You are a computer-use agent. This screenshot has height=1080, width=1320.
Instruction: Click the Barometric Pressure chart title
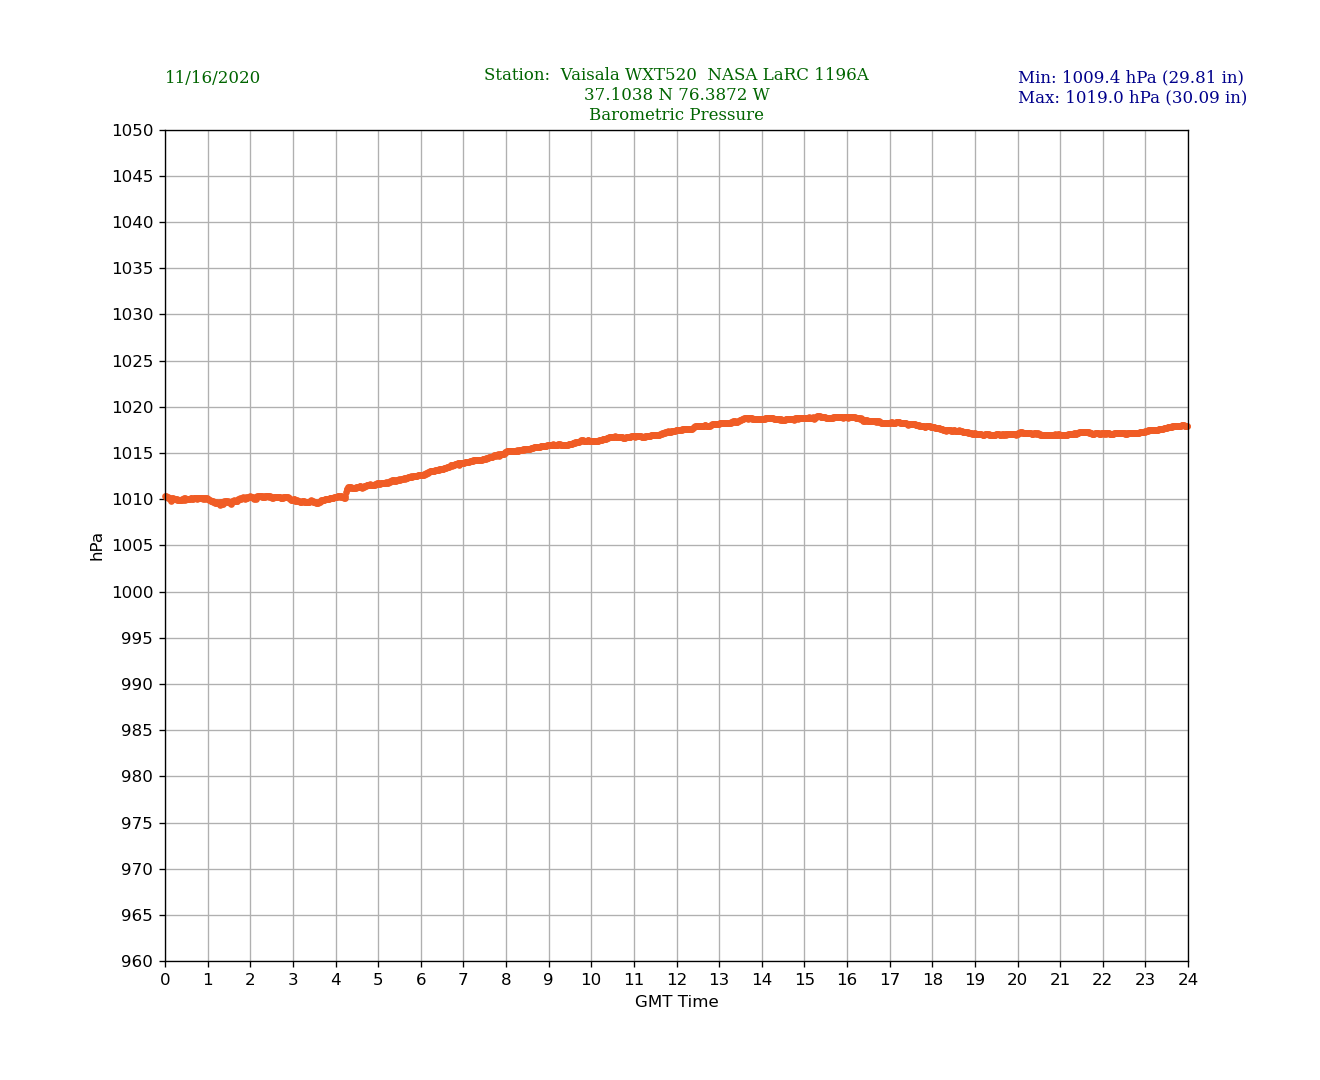click(x=676, y=115)
